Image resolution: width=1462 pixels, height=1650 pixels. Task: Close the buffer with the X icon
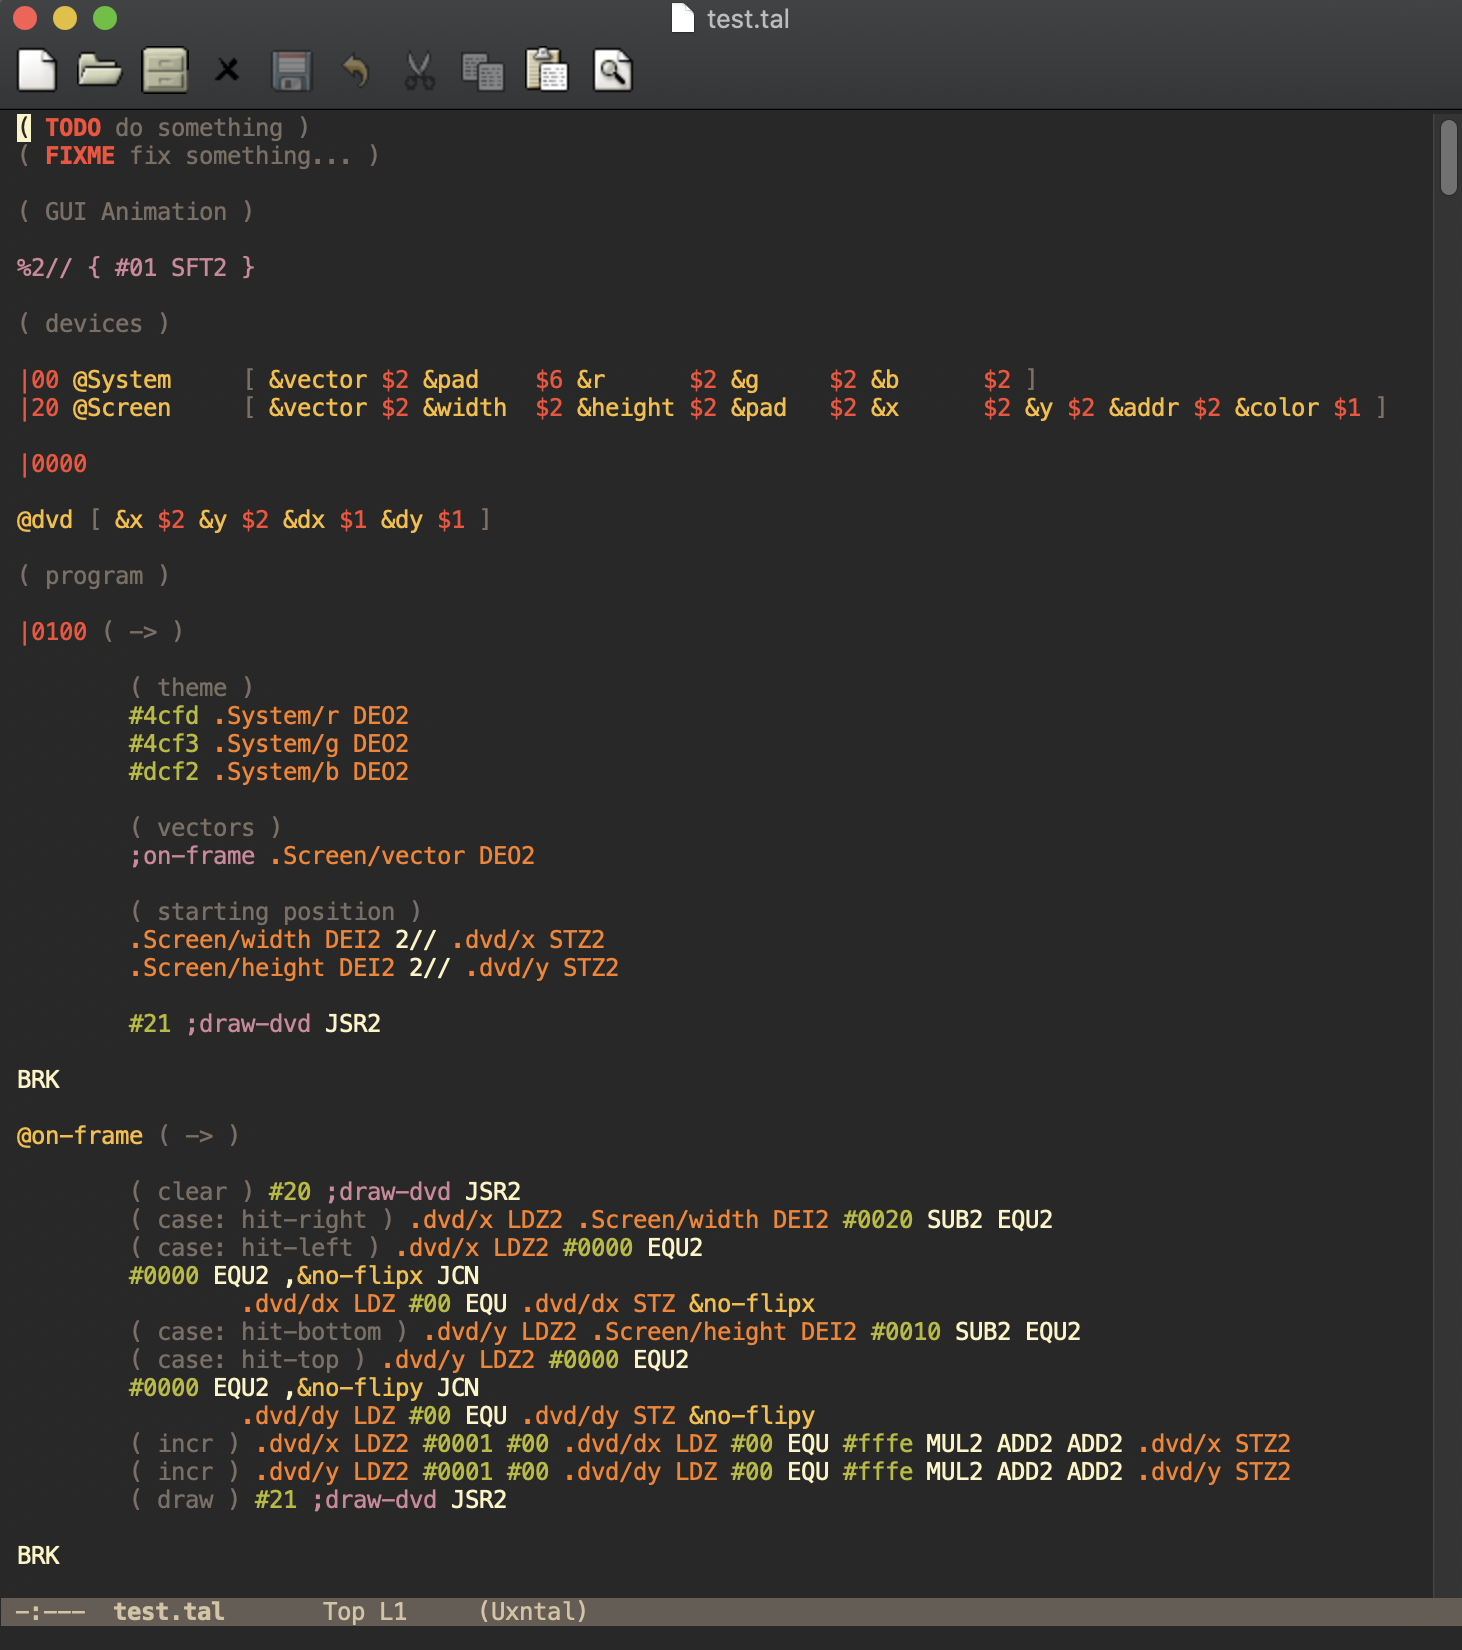pos(228,70)
